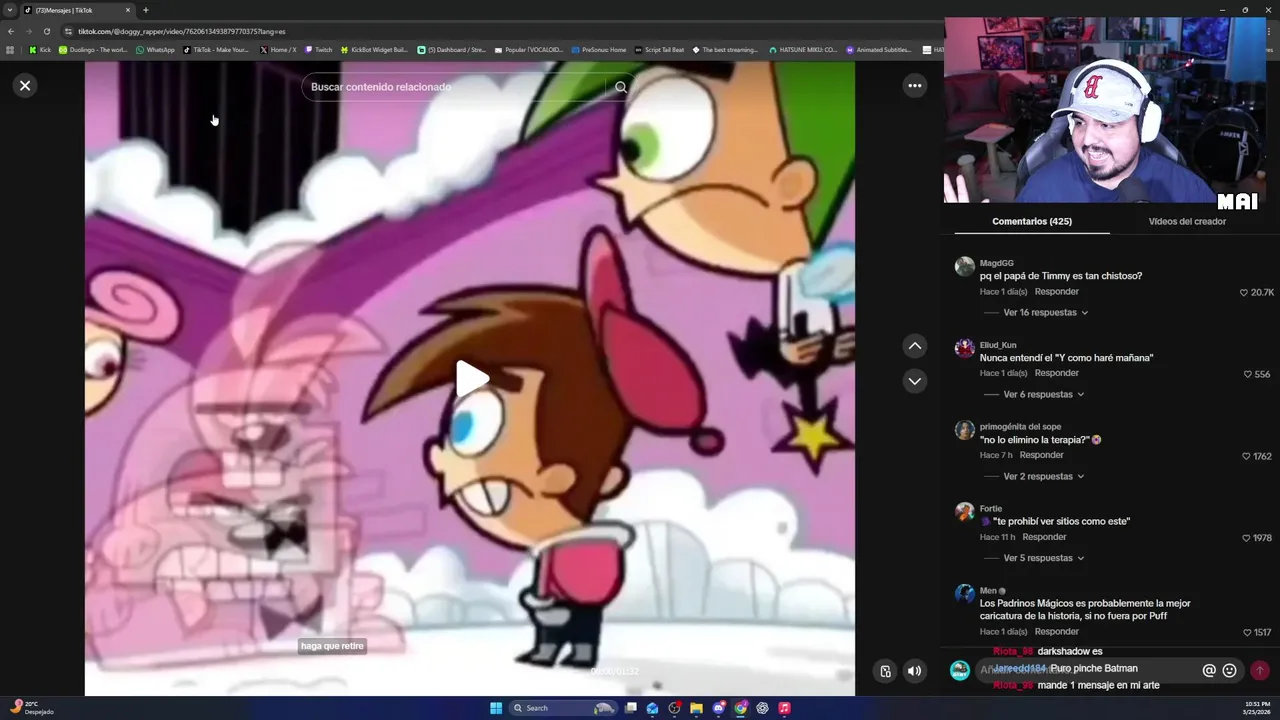Go back with browser back arrow
This screenshot has width=1280, height=720.
point(11,31)
